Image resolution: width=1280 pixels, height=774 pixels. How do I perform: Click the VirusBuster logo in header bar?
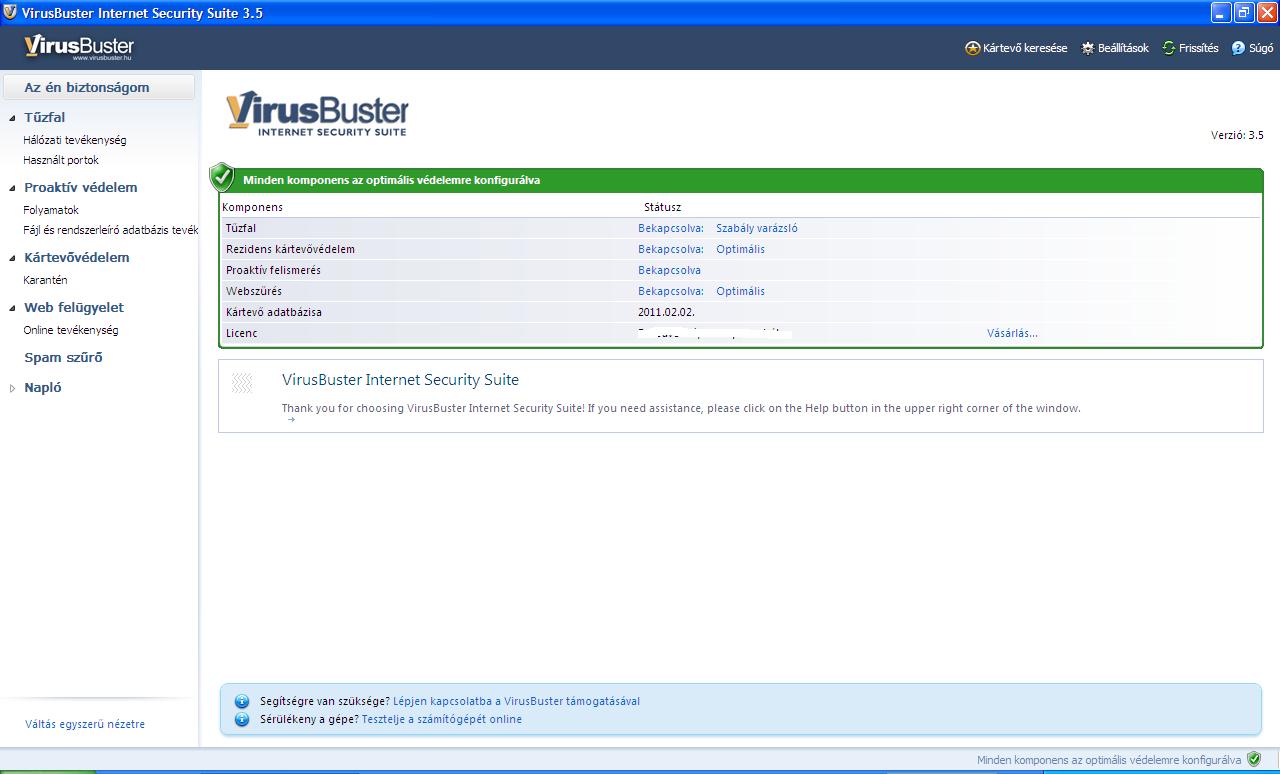click(79, 47)
